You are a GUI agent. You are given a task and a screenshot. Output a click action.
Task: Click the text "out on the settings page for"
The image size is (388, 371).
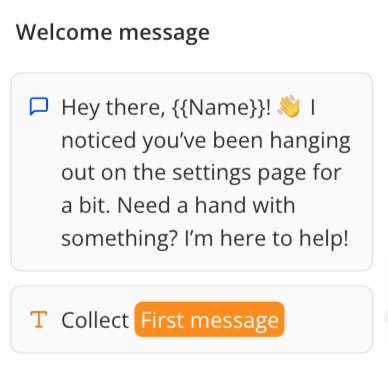[201, 173]
